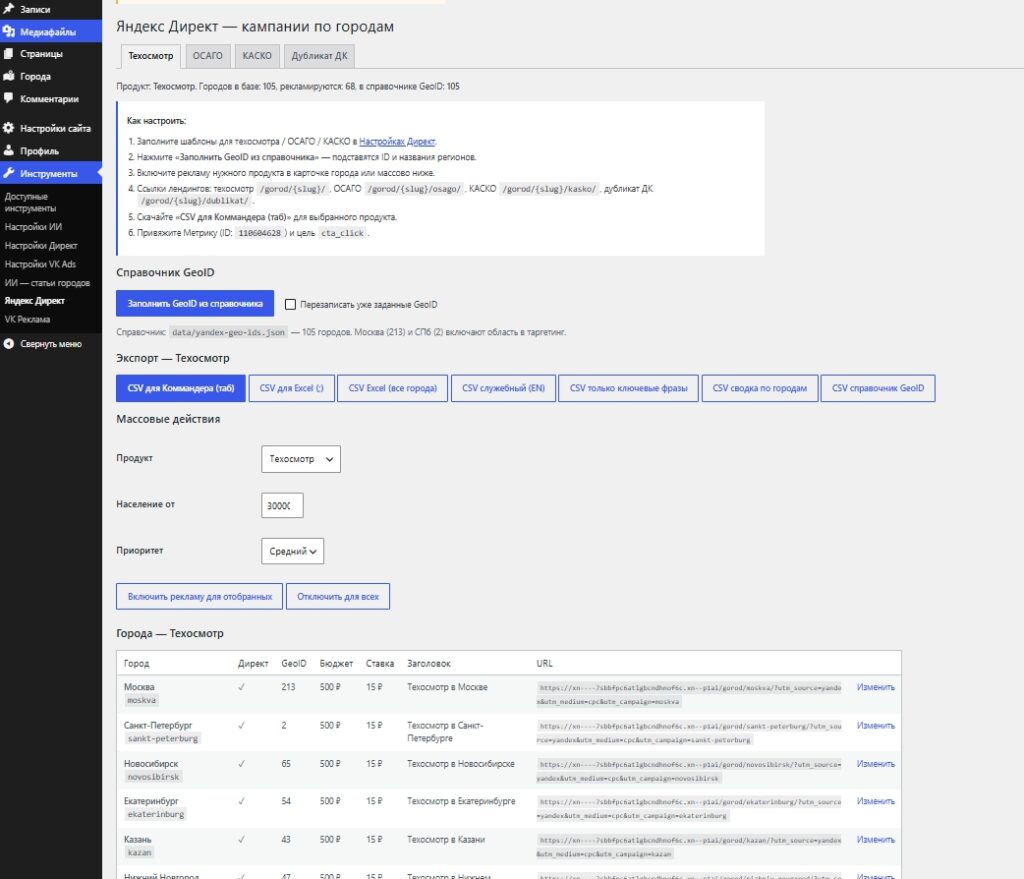Click the CSV служебный (EN) button
This screenshot has height=879, width=1024.
click(x=504, y=388)
